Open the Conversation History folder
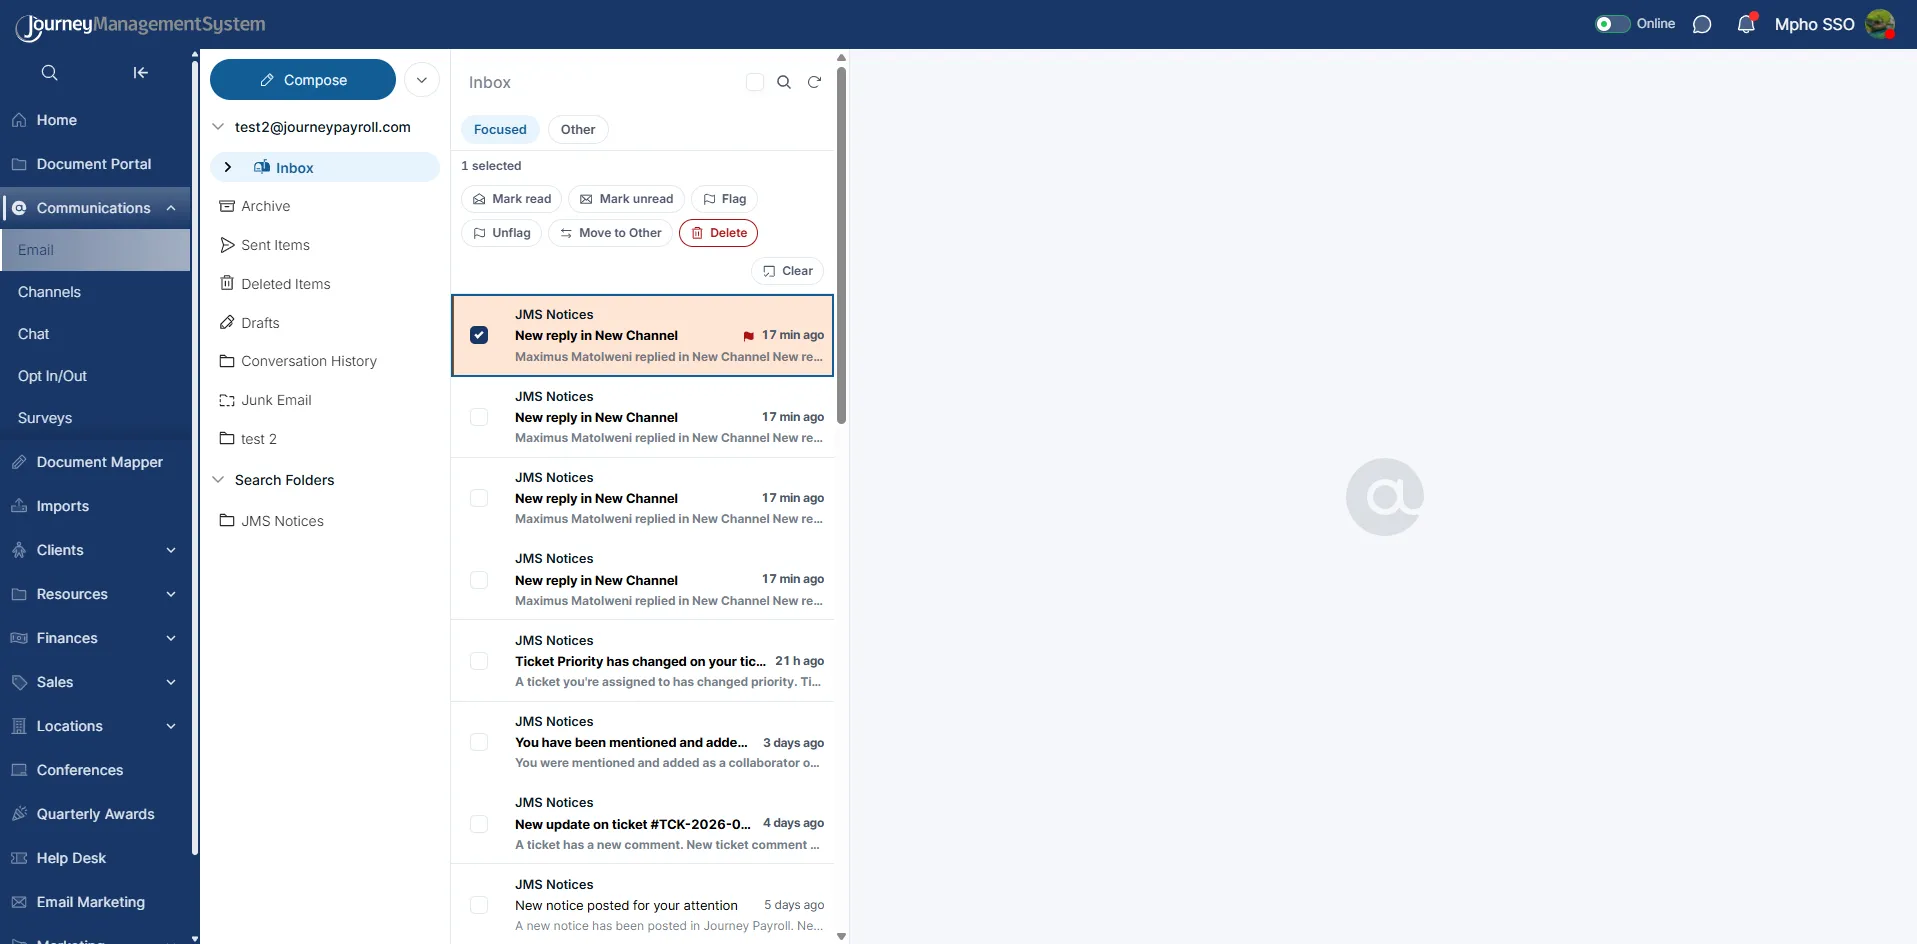1917x944 pixels. pos(298,361)
